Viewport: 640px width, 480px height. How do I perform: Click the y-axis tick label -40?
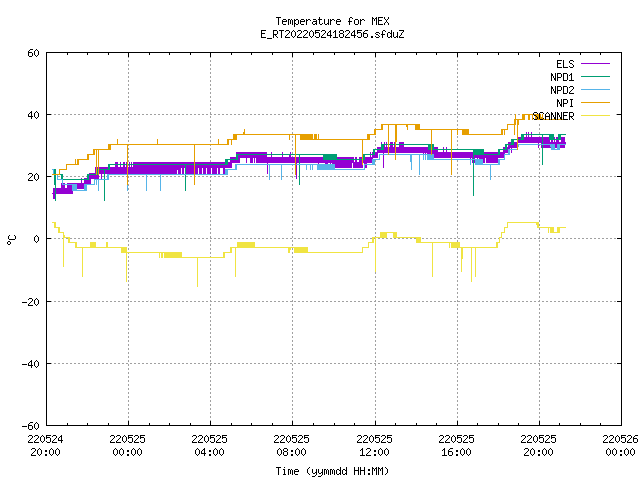click(x=31, y=364)
